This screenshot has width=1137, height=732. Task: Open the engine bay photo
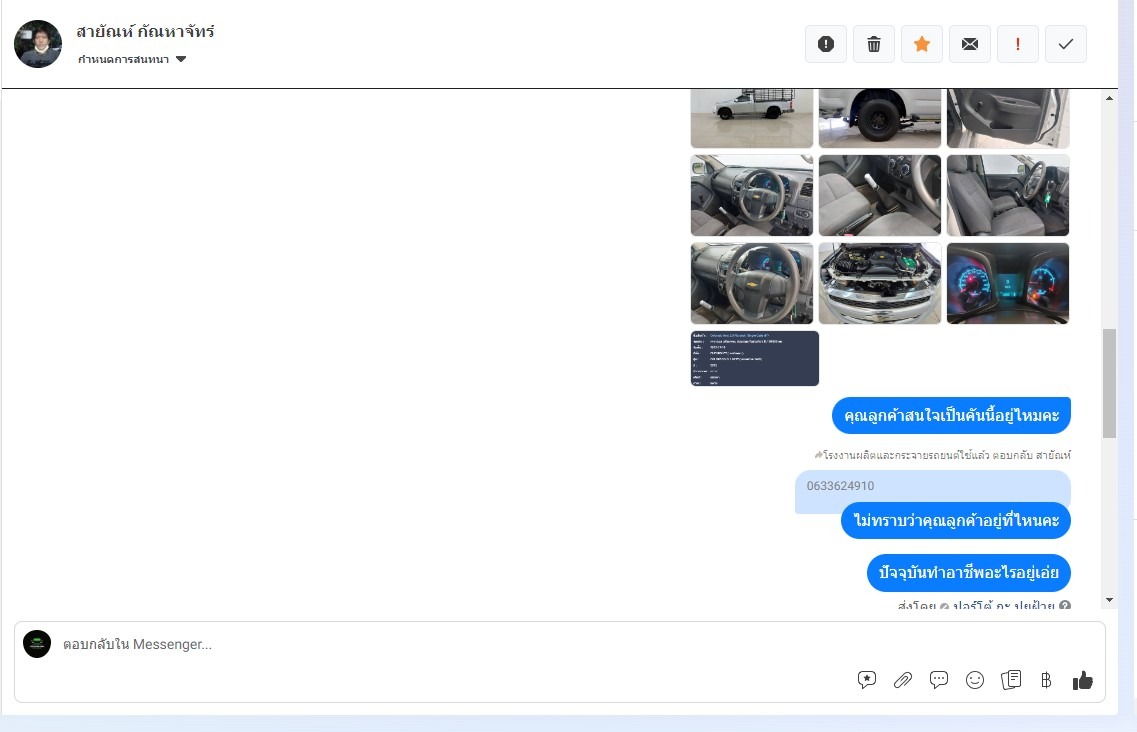point(880,283)
